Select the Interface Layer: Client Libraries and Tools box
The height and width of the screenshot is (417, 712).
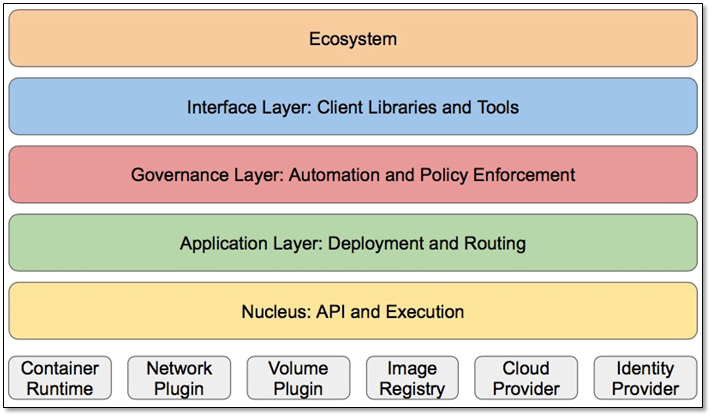click(x=353, y=107)
